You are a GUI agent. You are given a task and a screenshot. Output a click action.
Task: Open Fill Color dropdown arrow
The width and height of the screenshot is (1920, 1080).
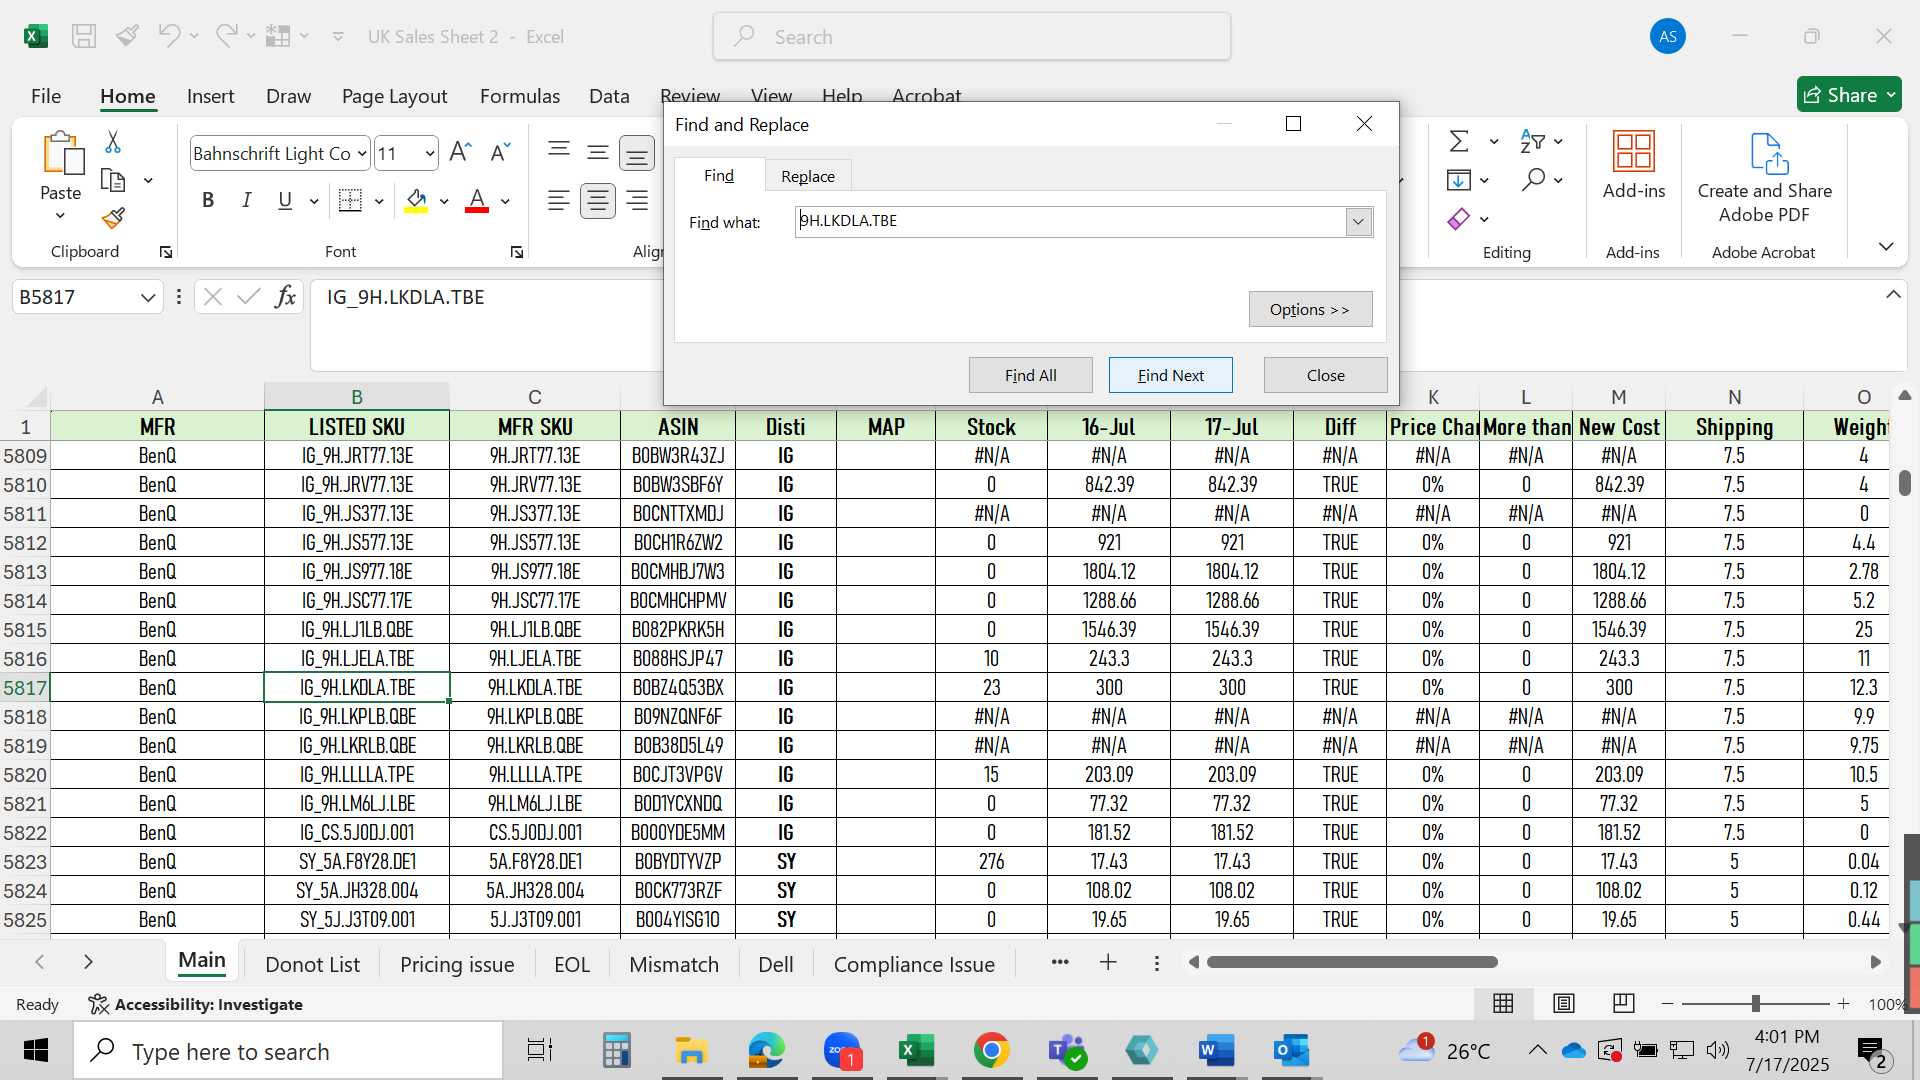point(444,201)
